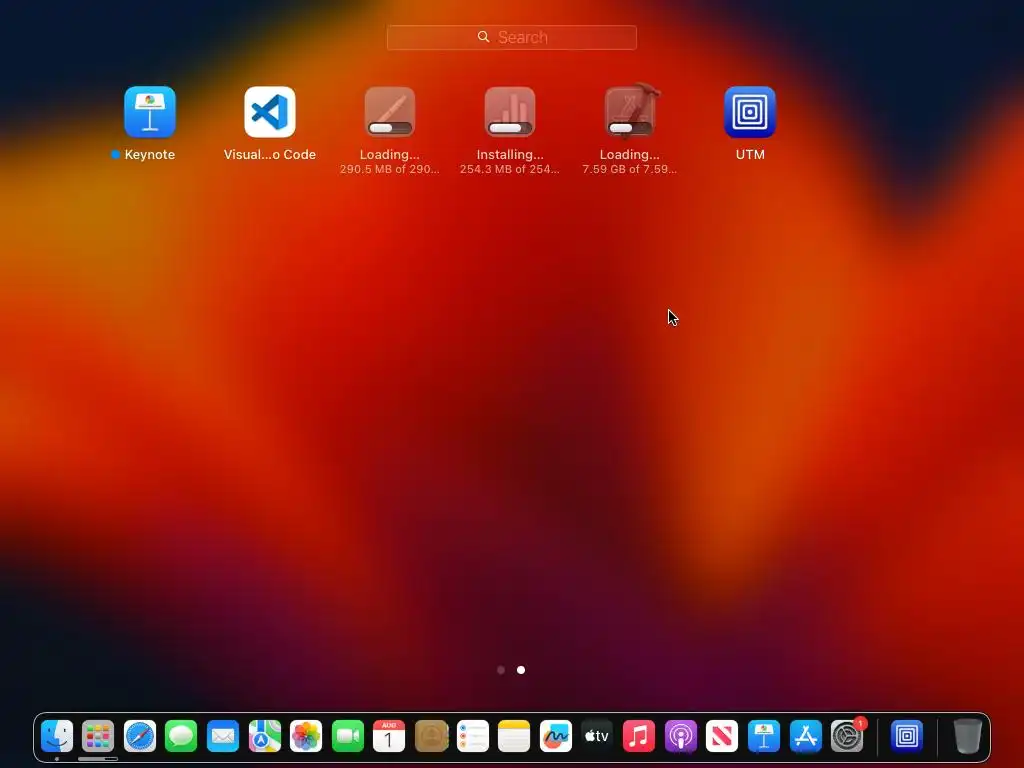The height and width of the screenshot is (768, 1024).
Task: Click the "254.3 MB of 254..." text
Action: coord(510,169)
